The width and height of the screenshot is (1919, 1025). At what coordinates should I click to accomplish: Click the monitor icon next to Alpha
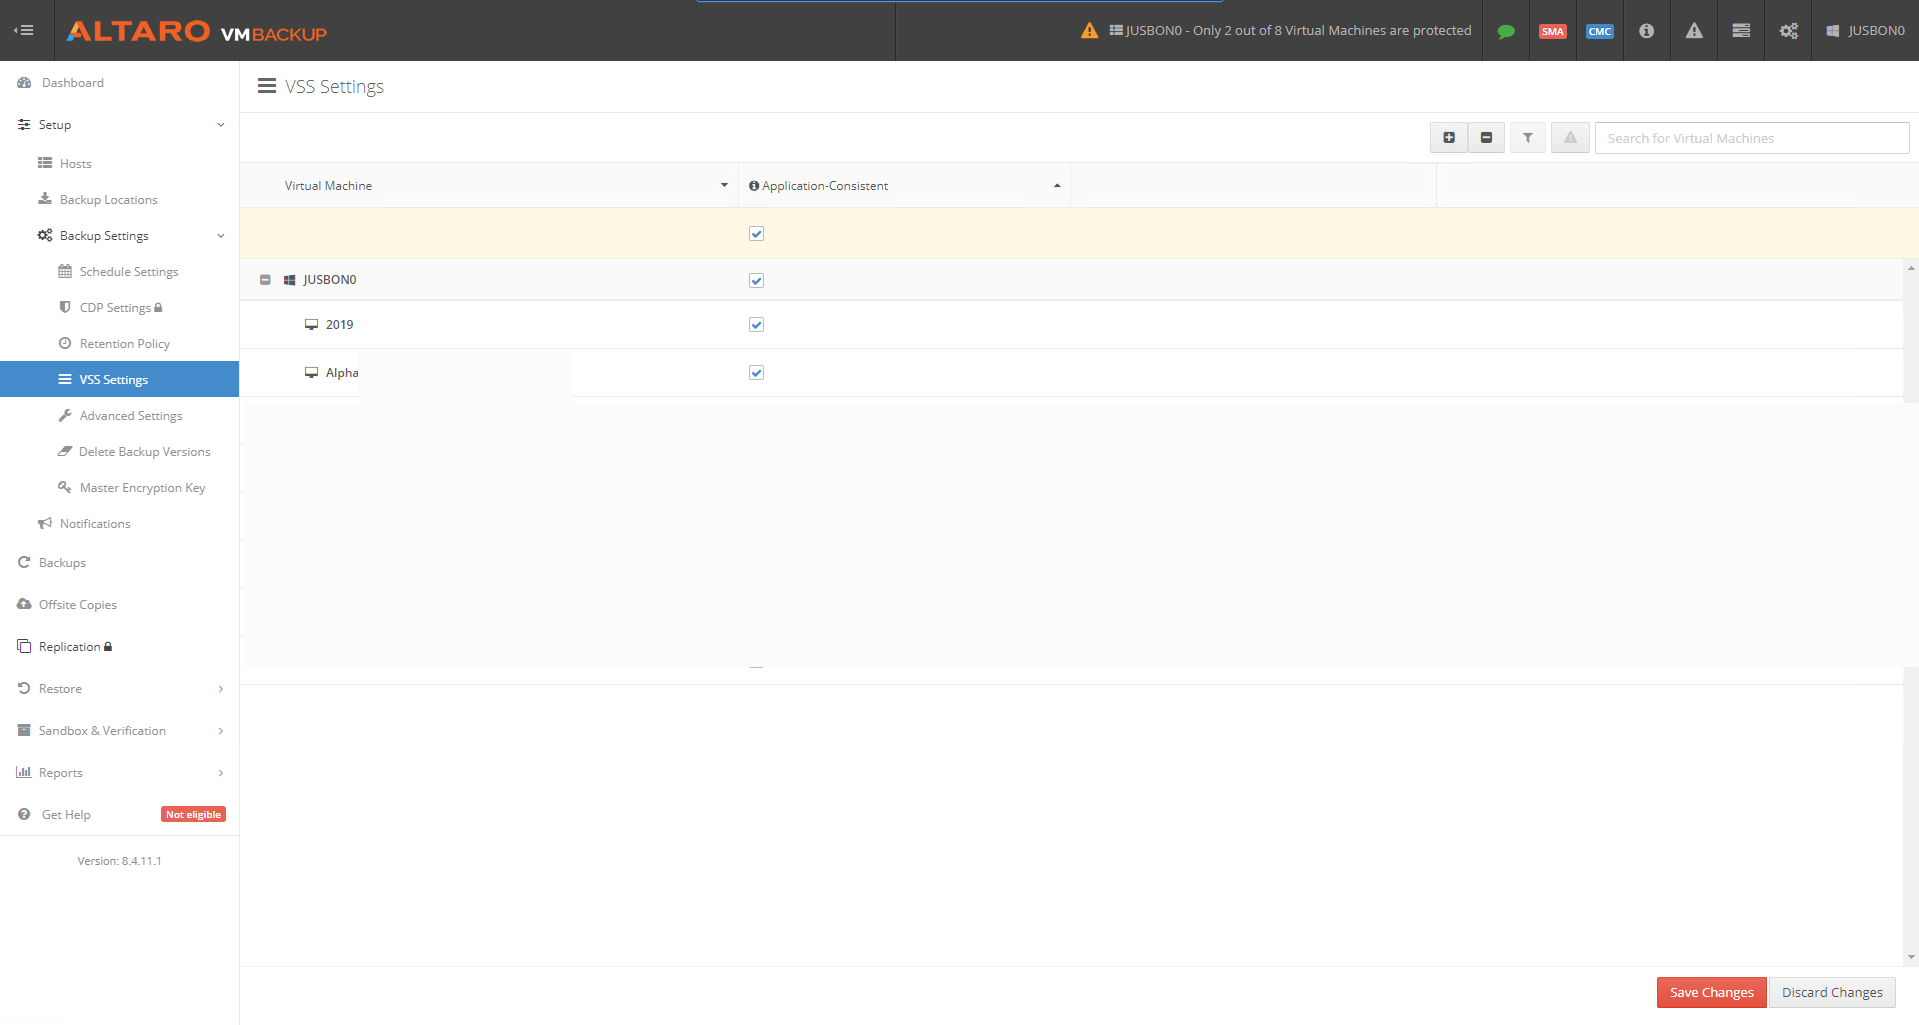pyautogui.click(x=312, y=373)
